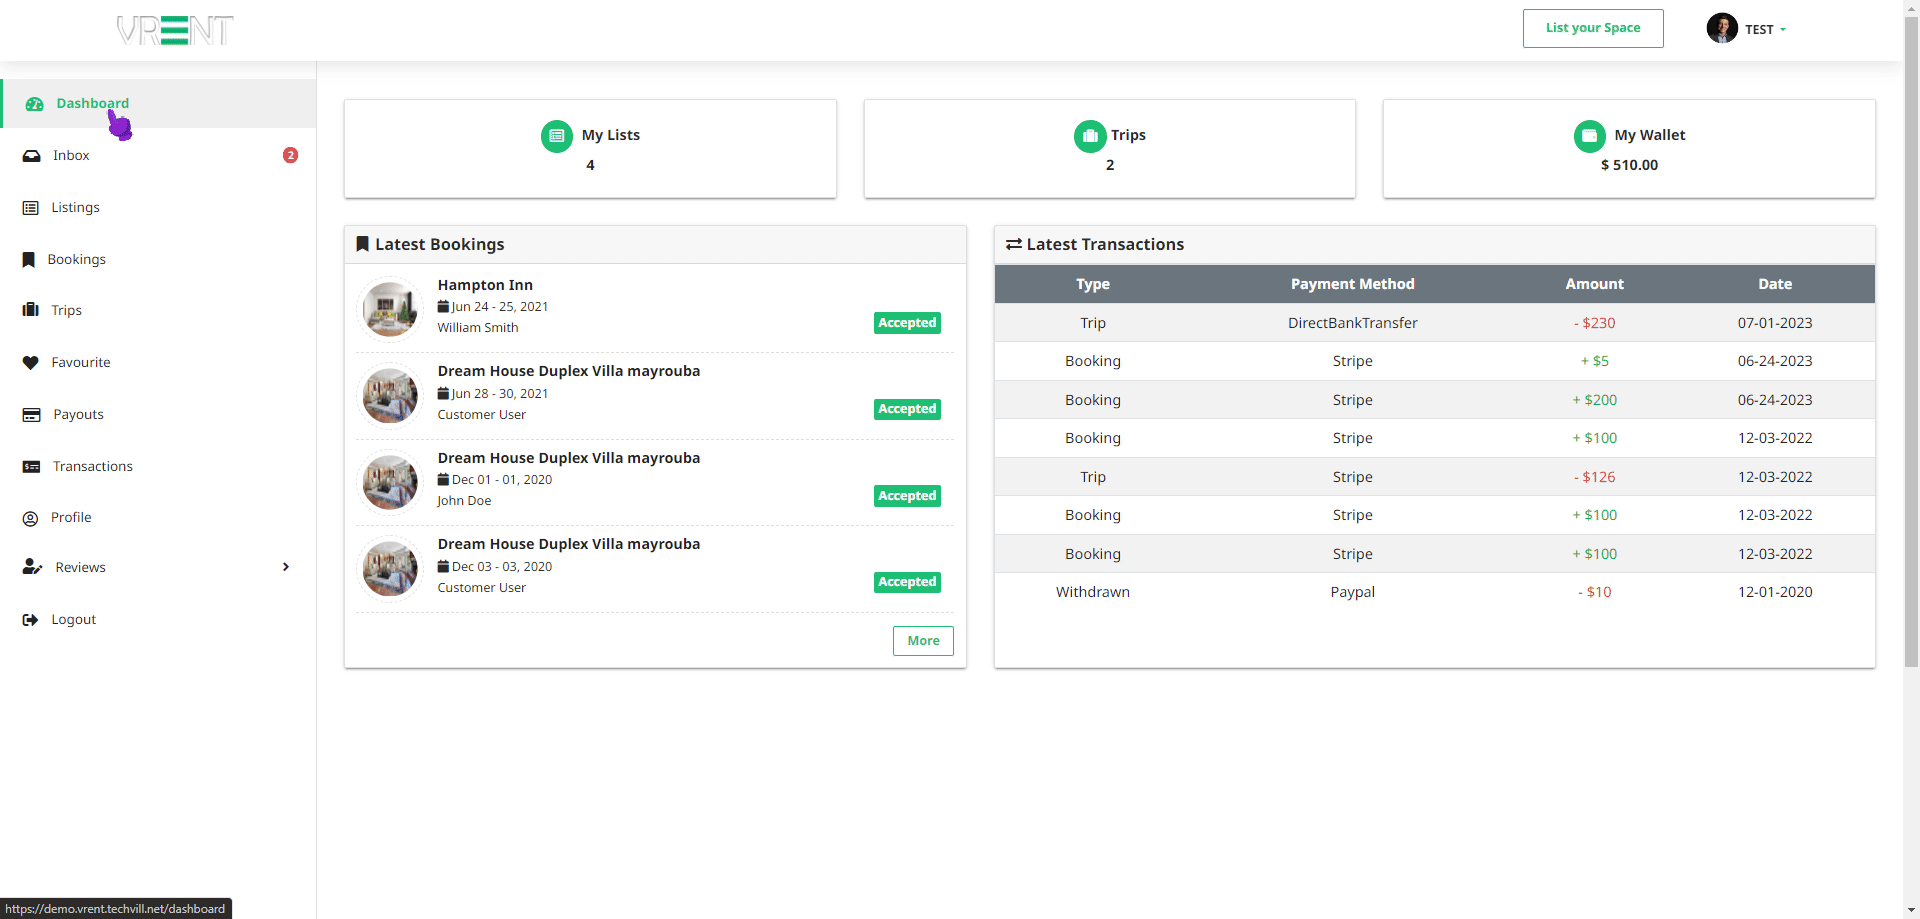Expand the Reviews submenu chevron
Image resolution: width=1920 pixels, height=919 pixels.
coord(286,568)
